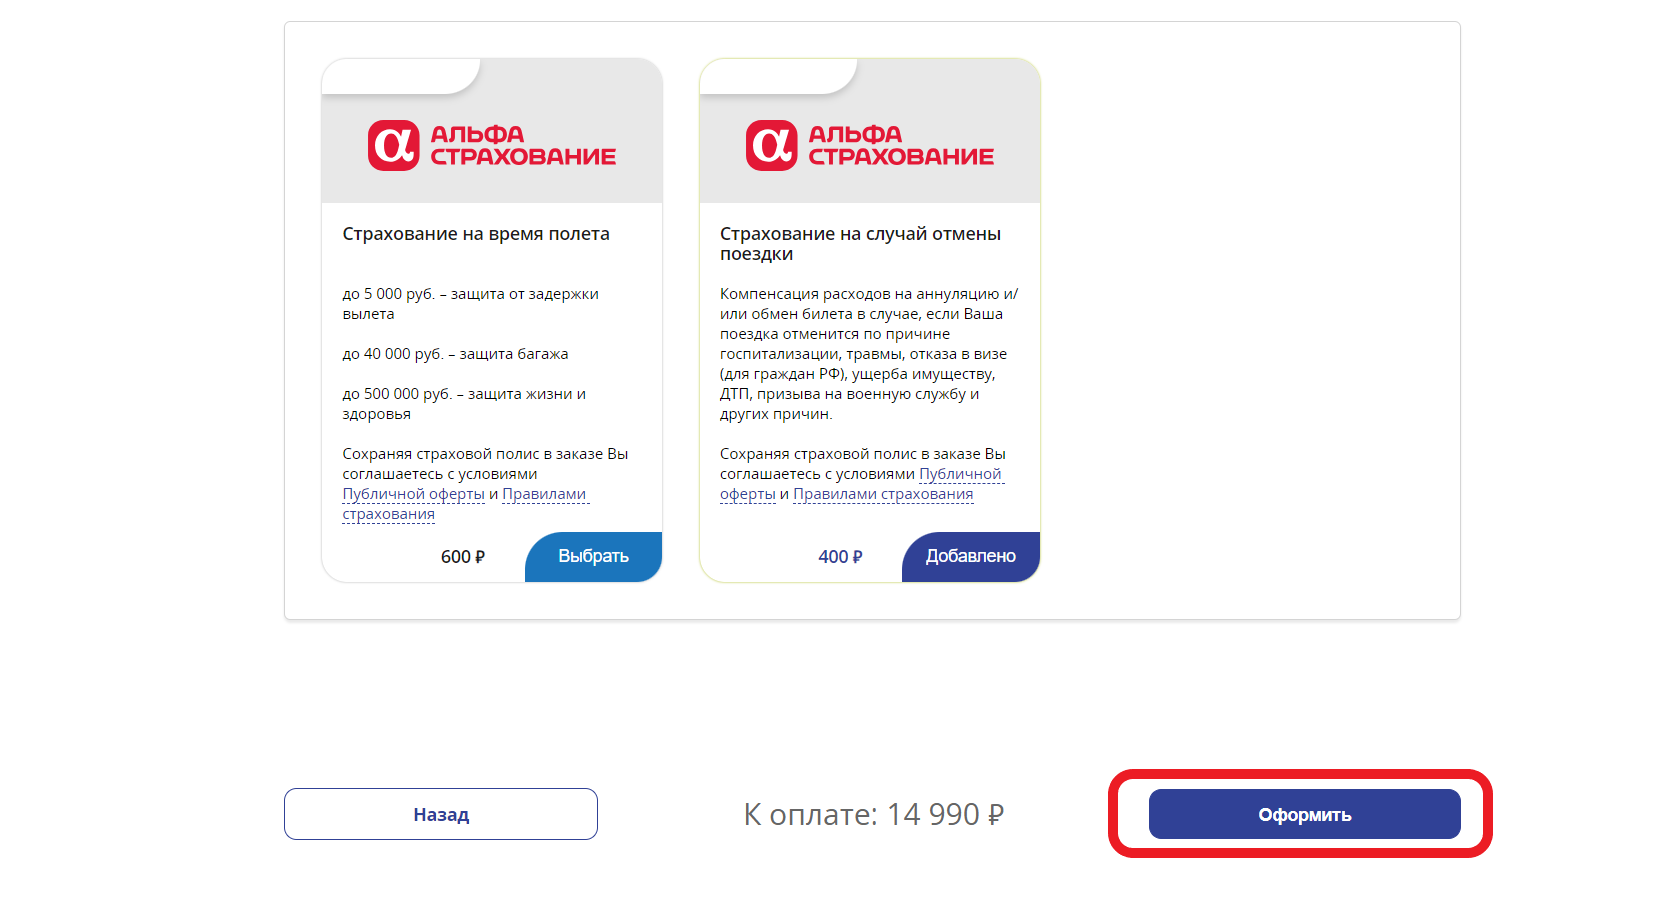
Task: Go back with the Назад button
Action: (x=441, y=814)
